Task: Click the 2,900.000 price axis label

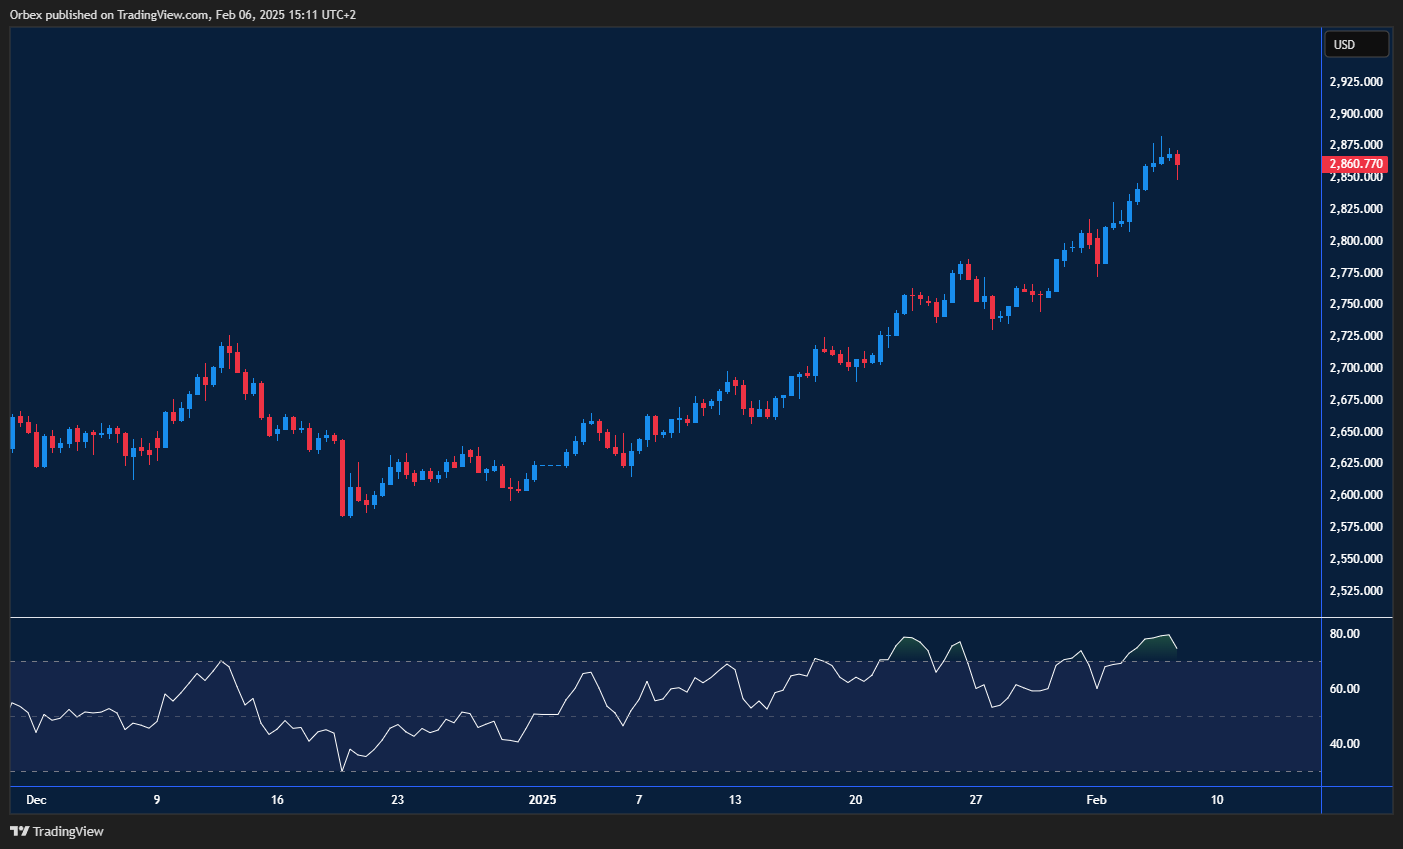Action: coord(1356,113)
